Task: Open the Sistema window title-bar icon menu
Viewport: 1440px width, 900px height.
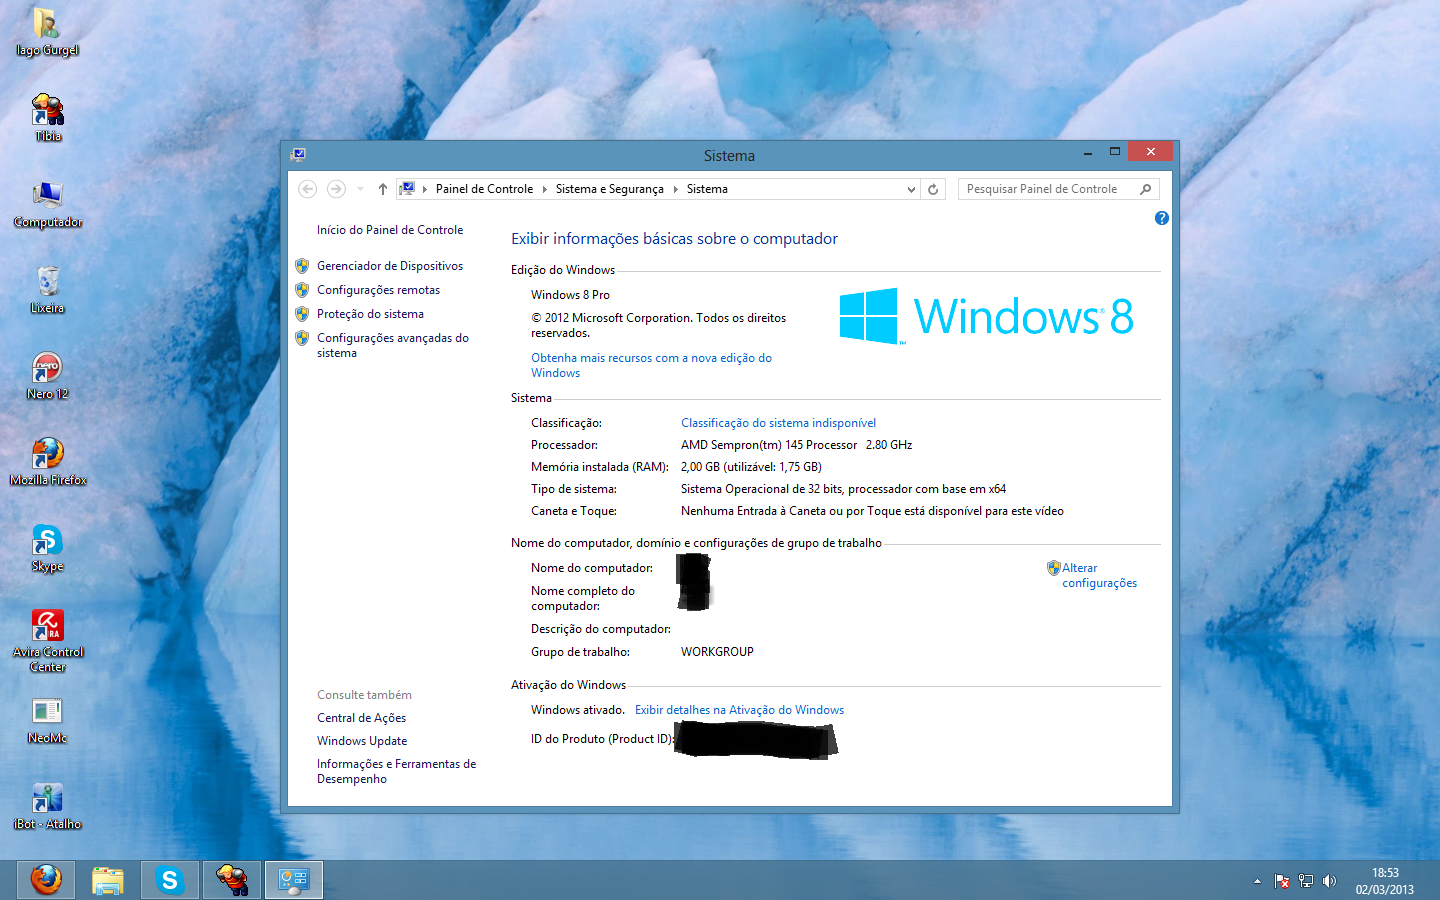Action: 298,154
